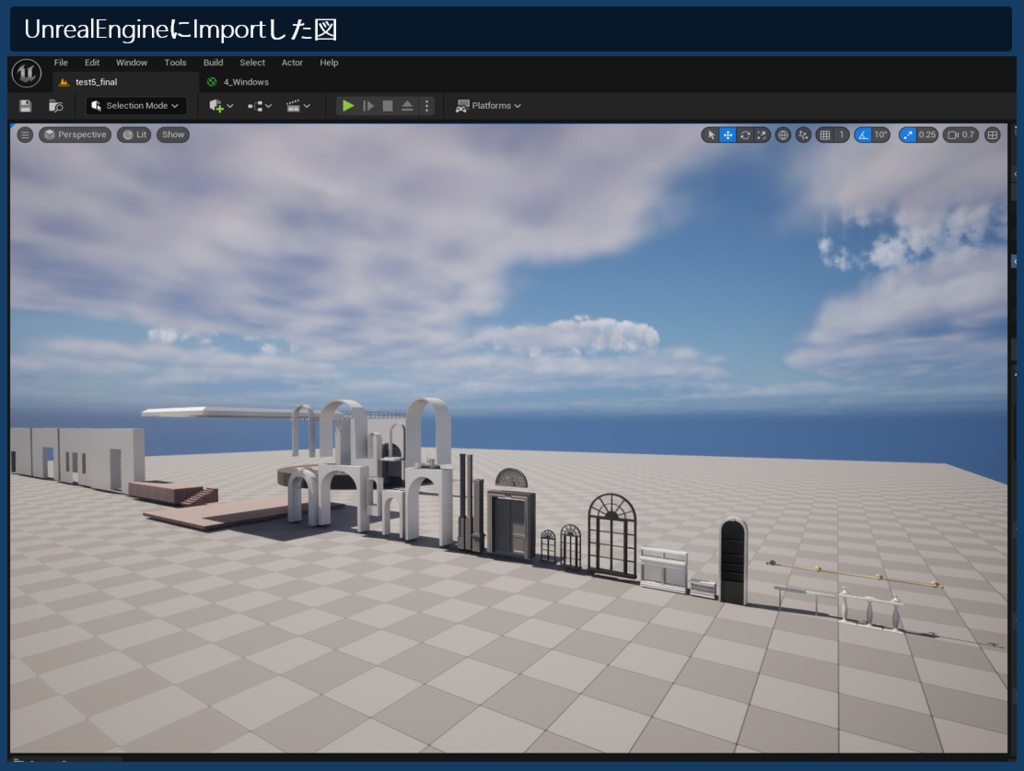Click the Lit view mode button

pos(135,135)
